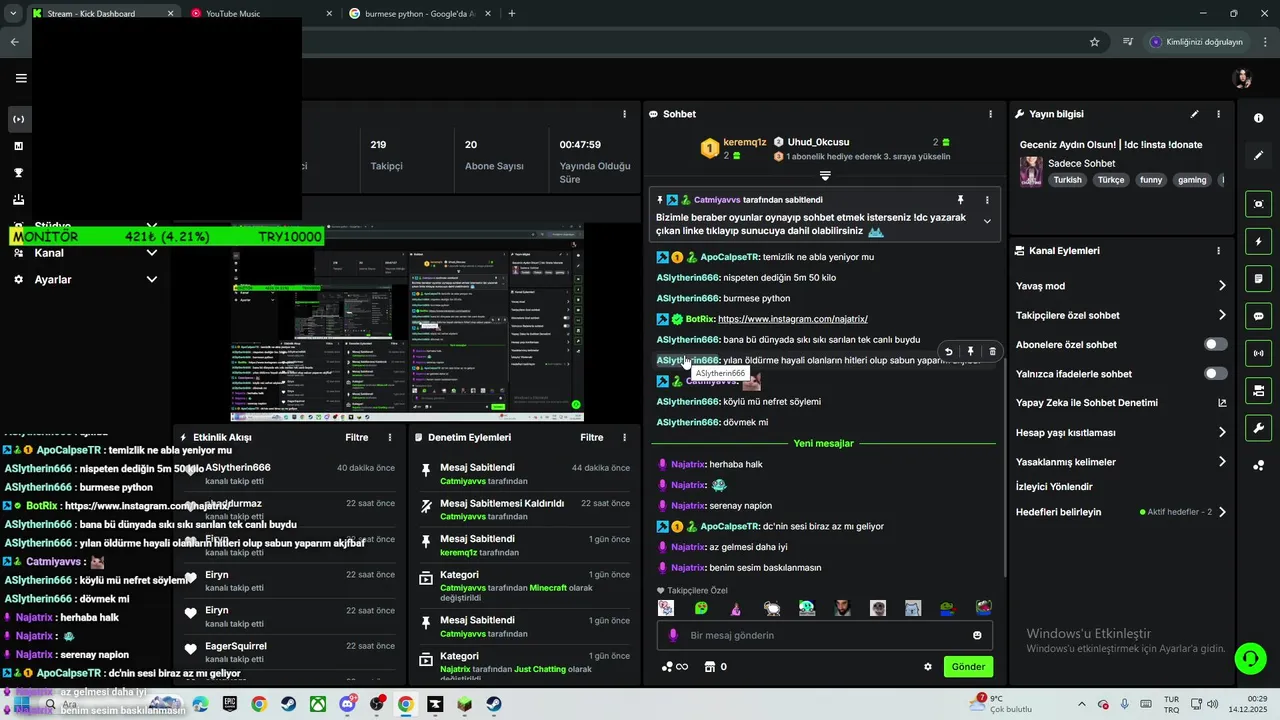Open the lightning bolt icon in right sidebar
Image resolution: width=1280 pixels, height=720 pixels.
(x=1258, y=241)
